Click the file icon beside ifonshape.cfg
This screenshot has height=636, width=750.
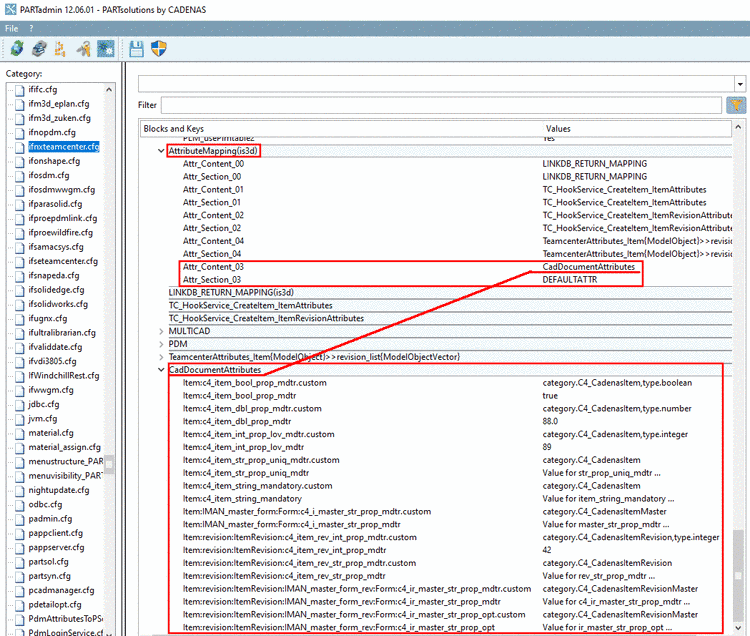(x=20, y=162)
